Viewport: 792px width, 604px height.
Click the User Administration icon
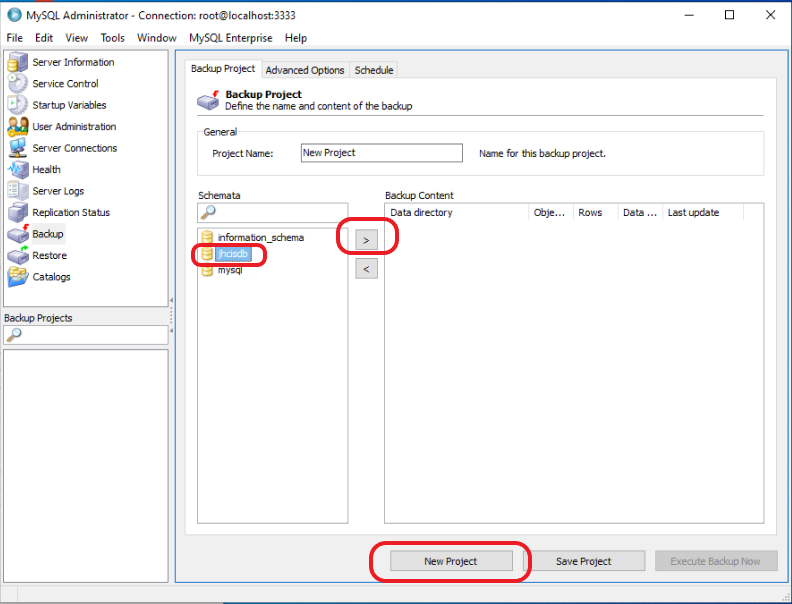point(18,127)
